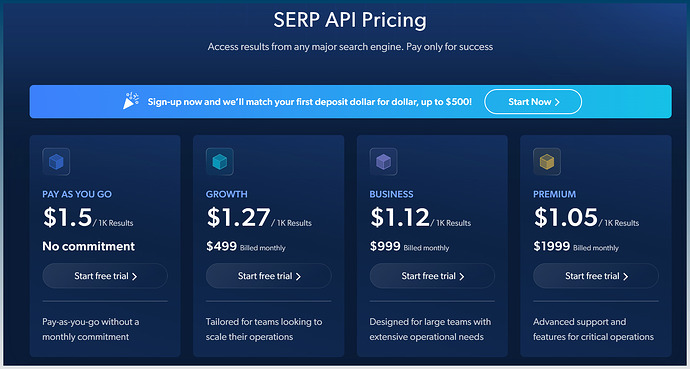Select the GROWTH plan title
Viewport: 690px width, 369px height.
pyautogui.click(x=227, y=194)
